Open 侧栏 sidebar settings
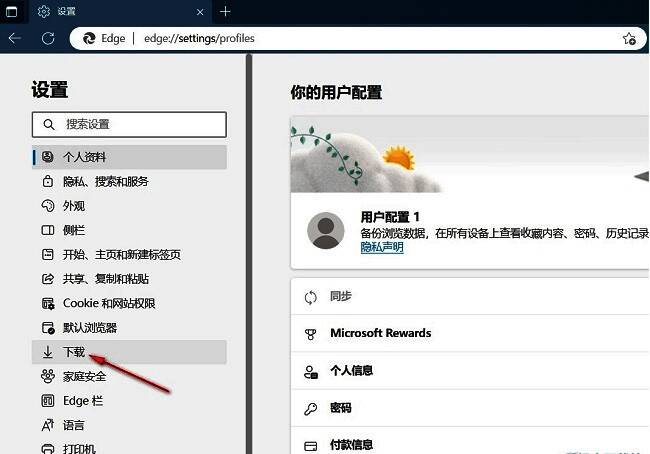The image size is (650, 454). click(x=74, y=230)
